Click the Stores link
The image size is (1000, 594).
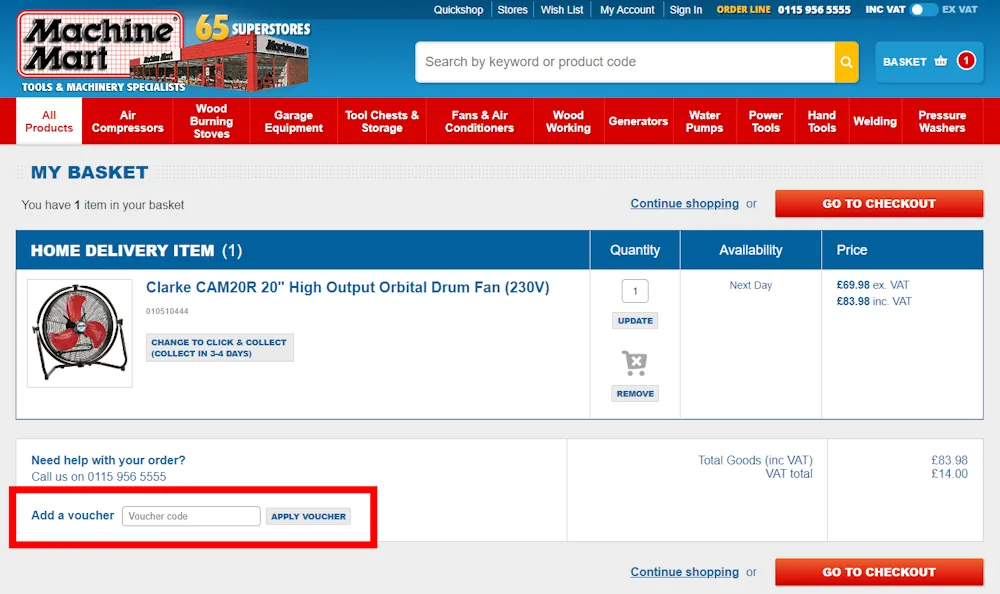(x=512, y=10)
